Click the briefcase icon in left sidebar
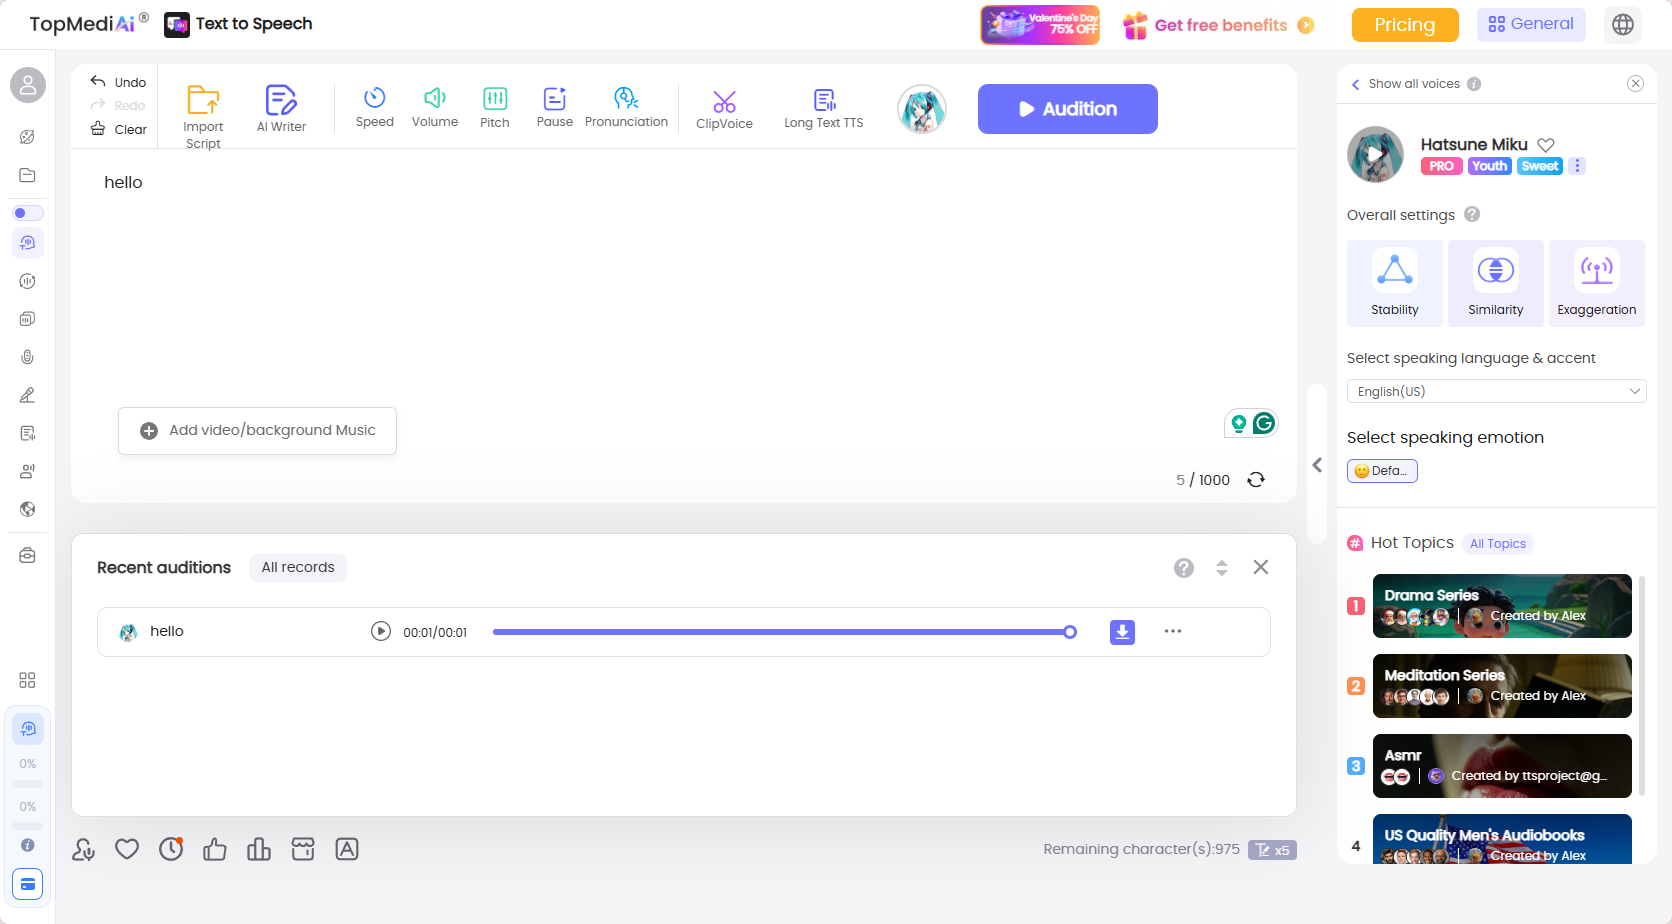This screenshot has width=1672, height=924. (28, 555)
